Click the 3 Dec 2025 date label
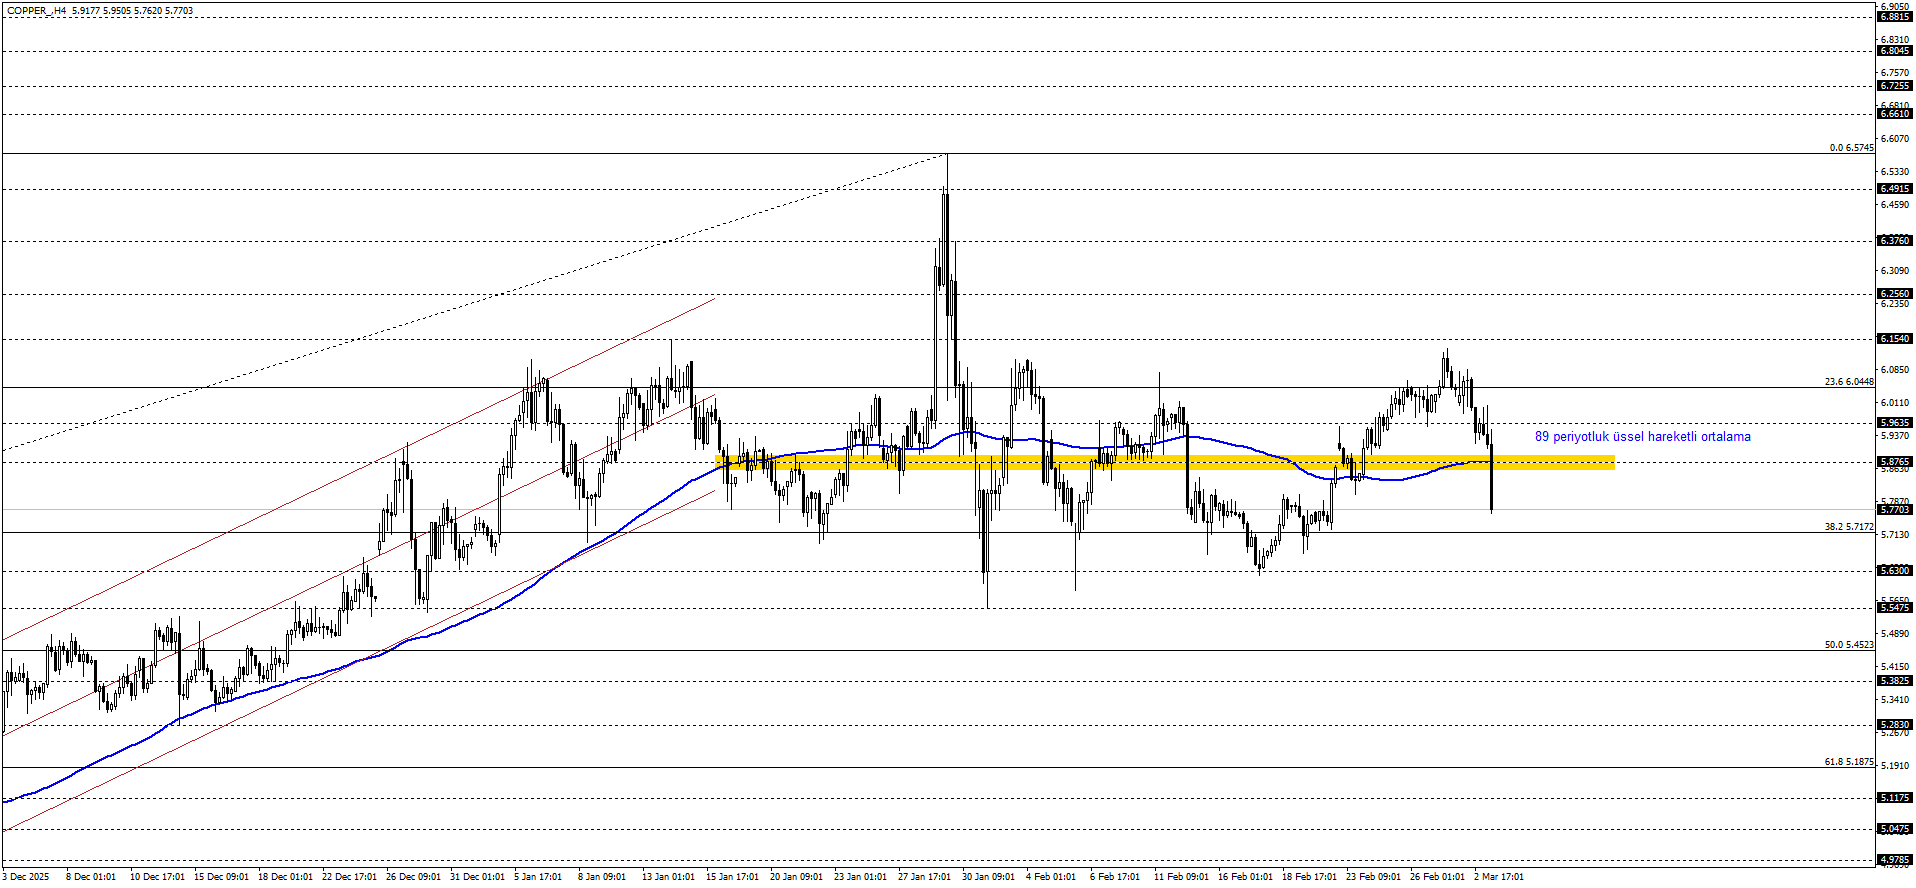 pos(25,877)
